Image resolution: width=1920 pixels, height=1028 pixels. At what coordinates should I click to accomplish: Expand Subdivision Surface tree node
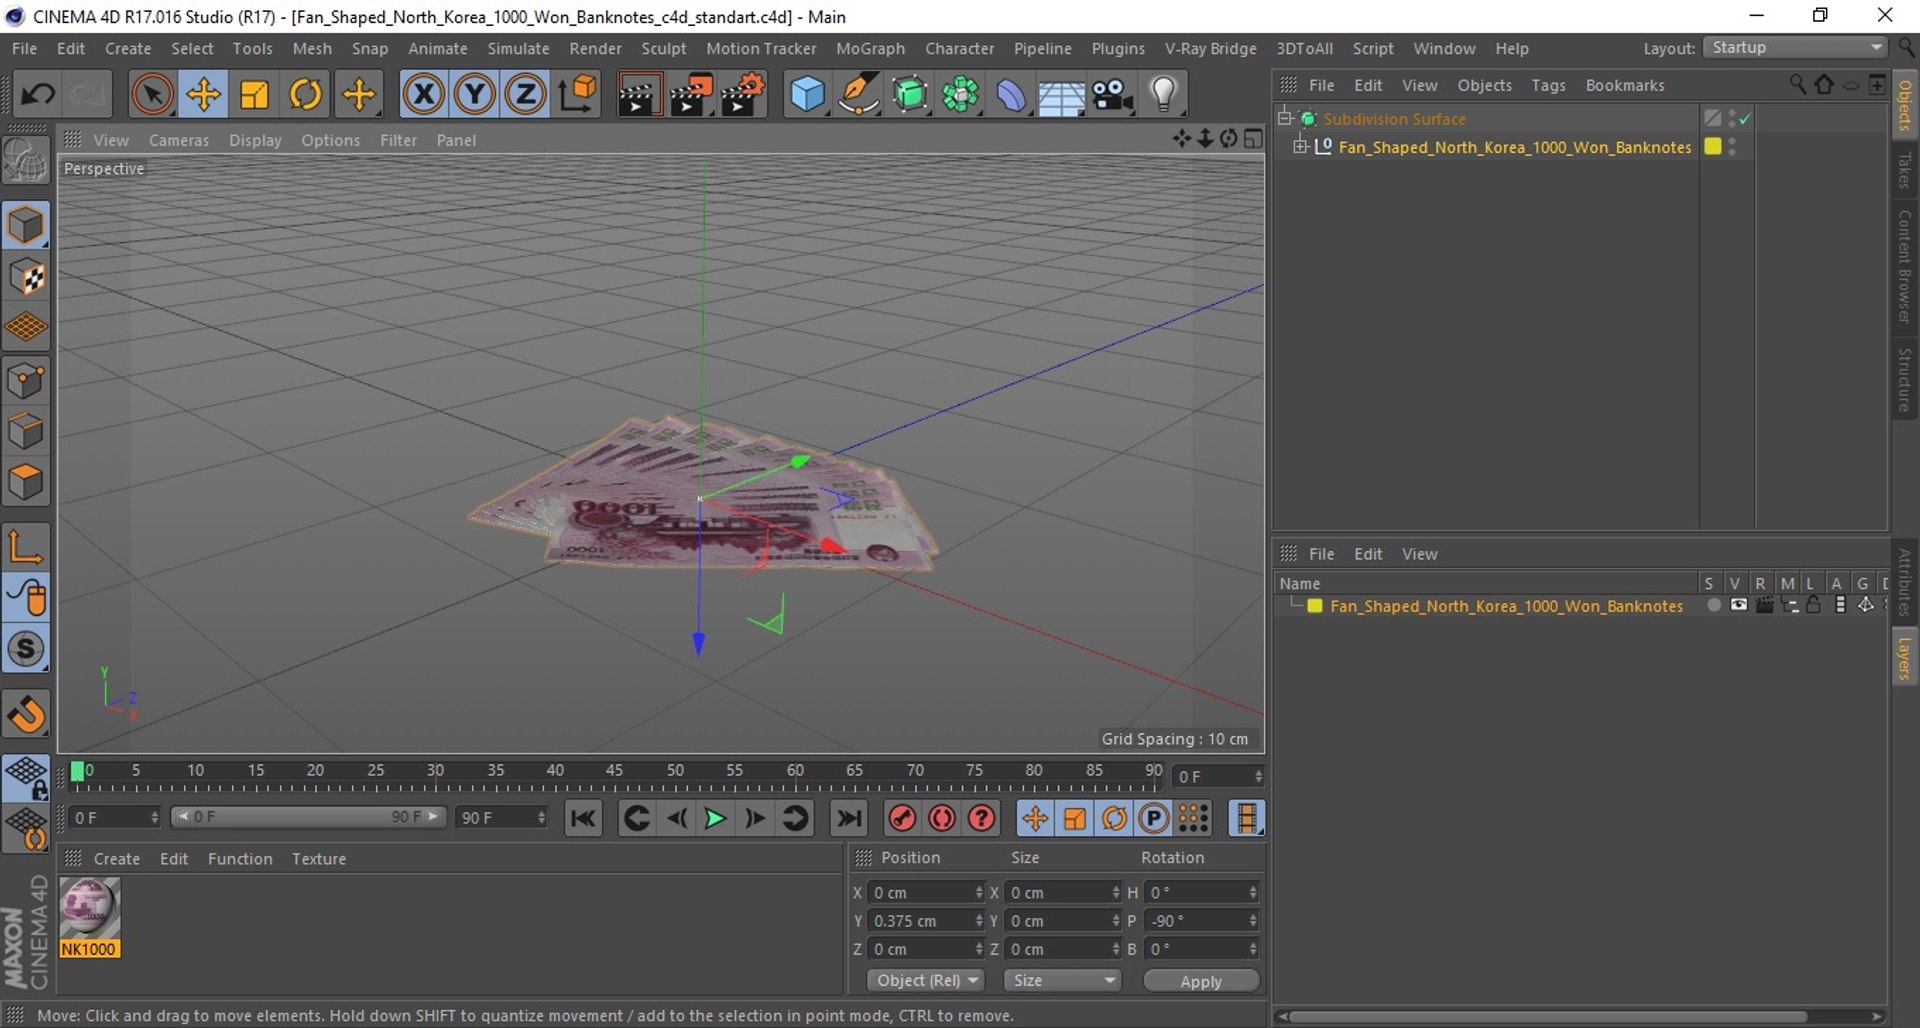[x=1286, y=118]
